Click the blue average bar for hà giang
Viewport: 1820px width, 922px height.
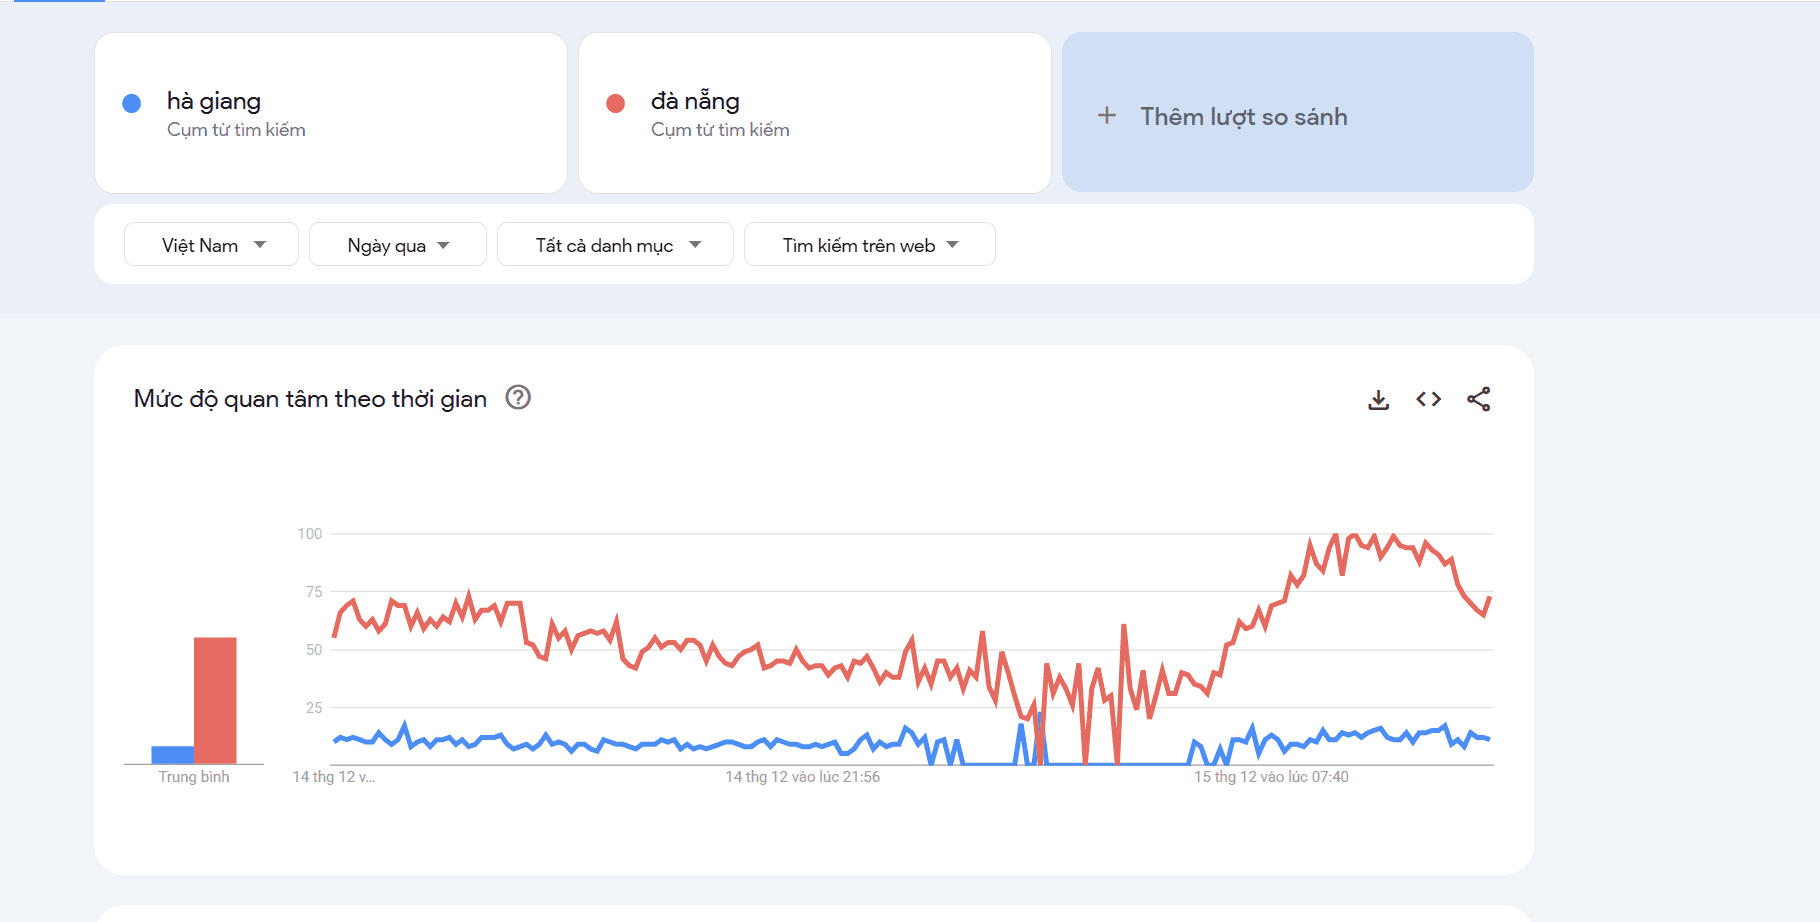coord(172,755)
